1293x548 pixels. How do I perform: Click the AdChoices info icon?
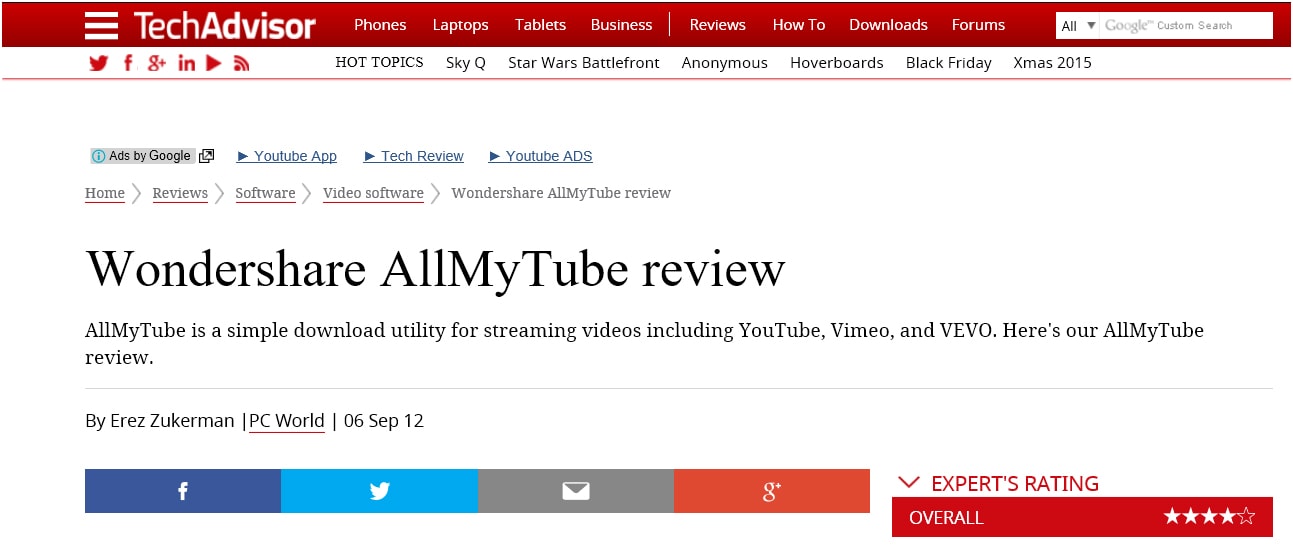click(98, 156)
